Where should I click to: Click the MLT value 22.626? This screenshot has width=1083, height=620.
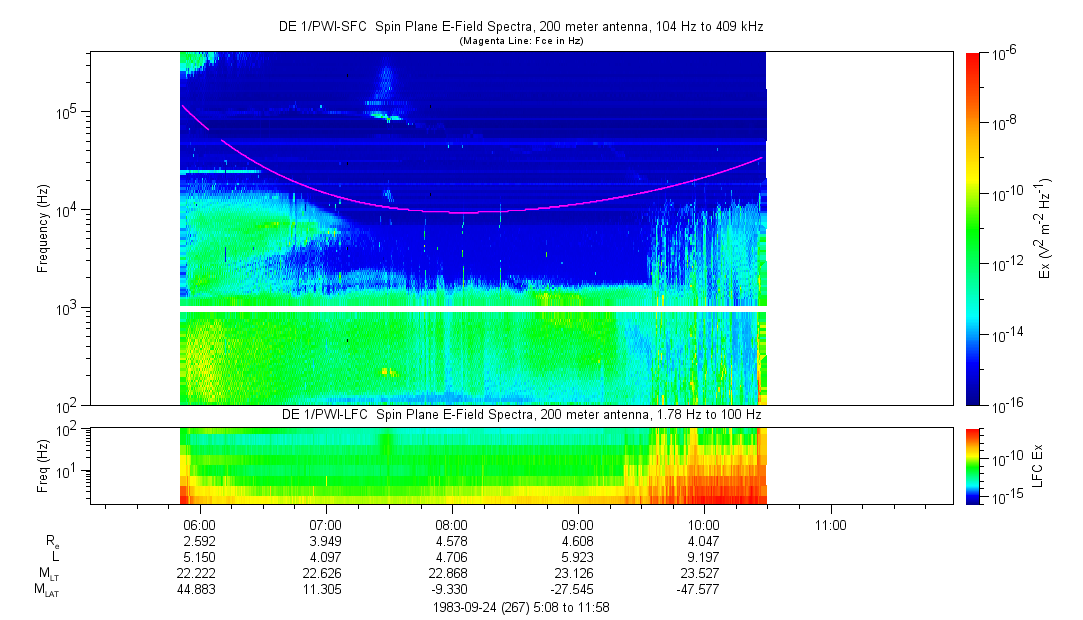pyautogui.click(x=323, y=574)
